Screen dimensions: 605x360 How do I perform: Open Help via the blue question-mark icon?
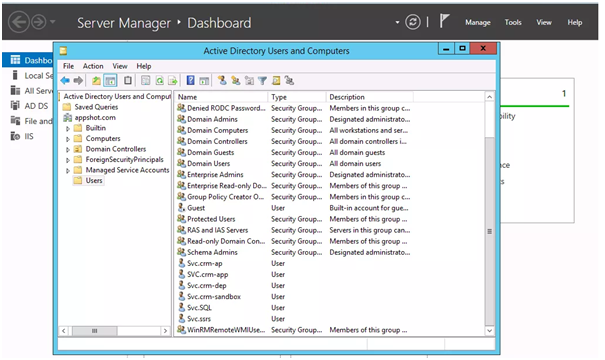coord(191,80)
